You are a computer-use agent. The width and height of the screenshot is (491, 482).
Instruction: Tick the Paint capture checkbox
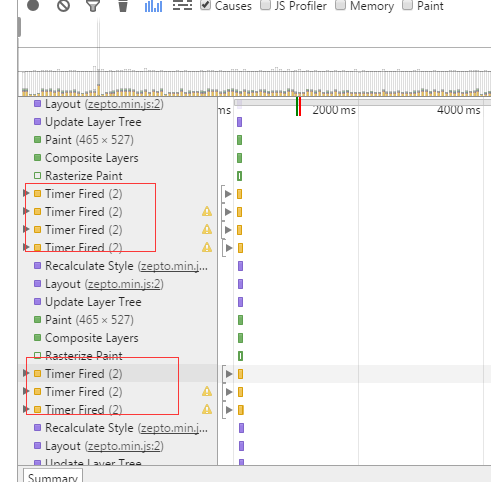(x=407, y=5)
